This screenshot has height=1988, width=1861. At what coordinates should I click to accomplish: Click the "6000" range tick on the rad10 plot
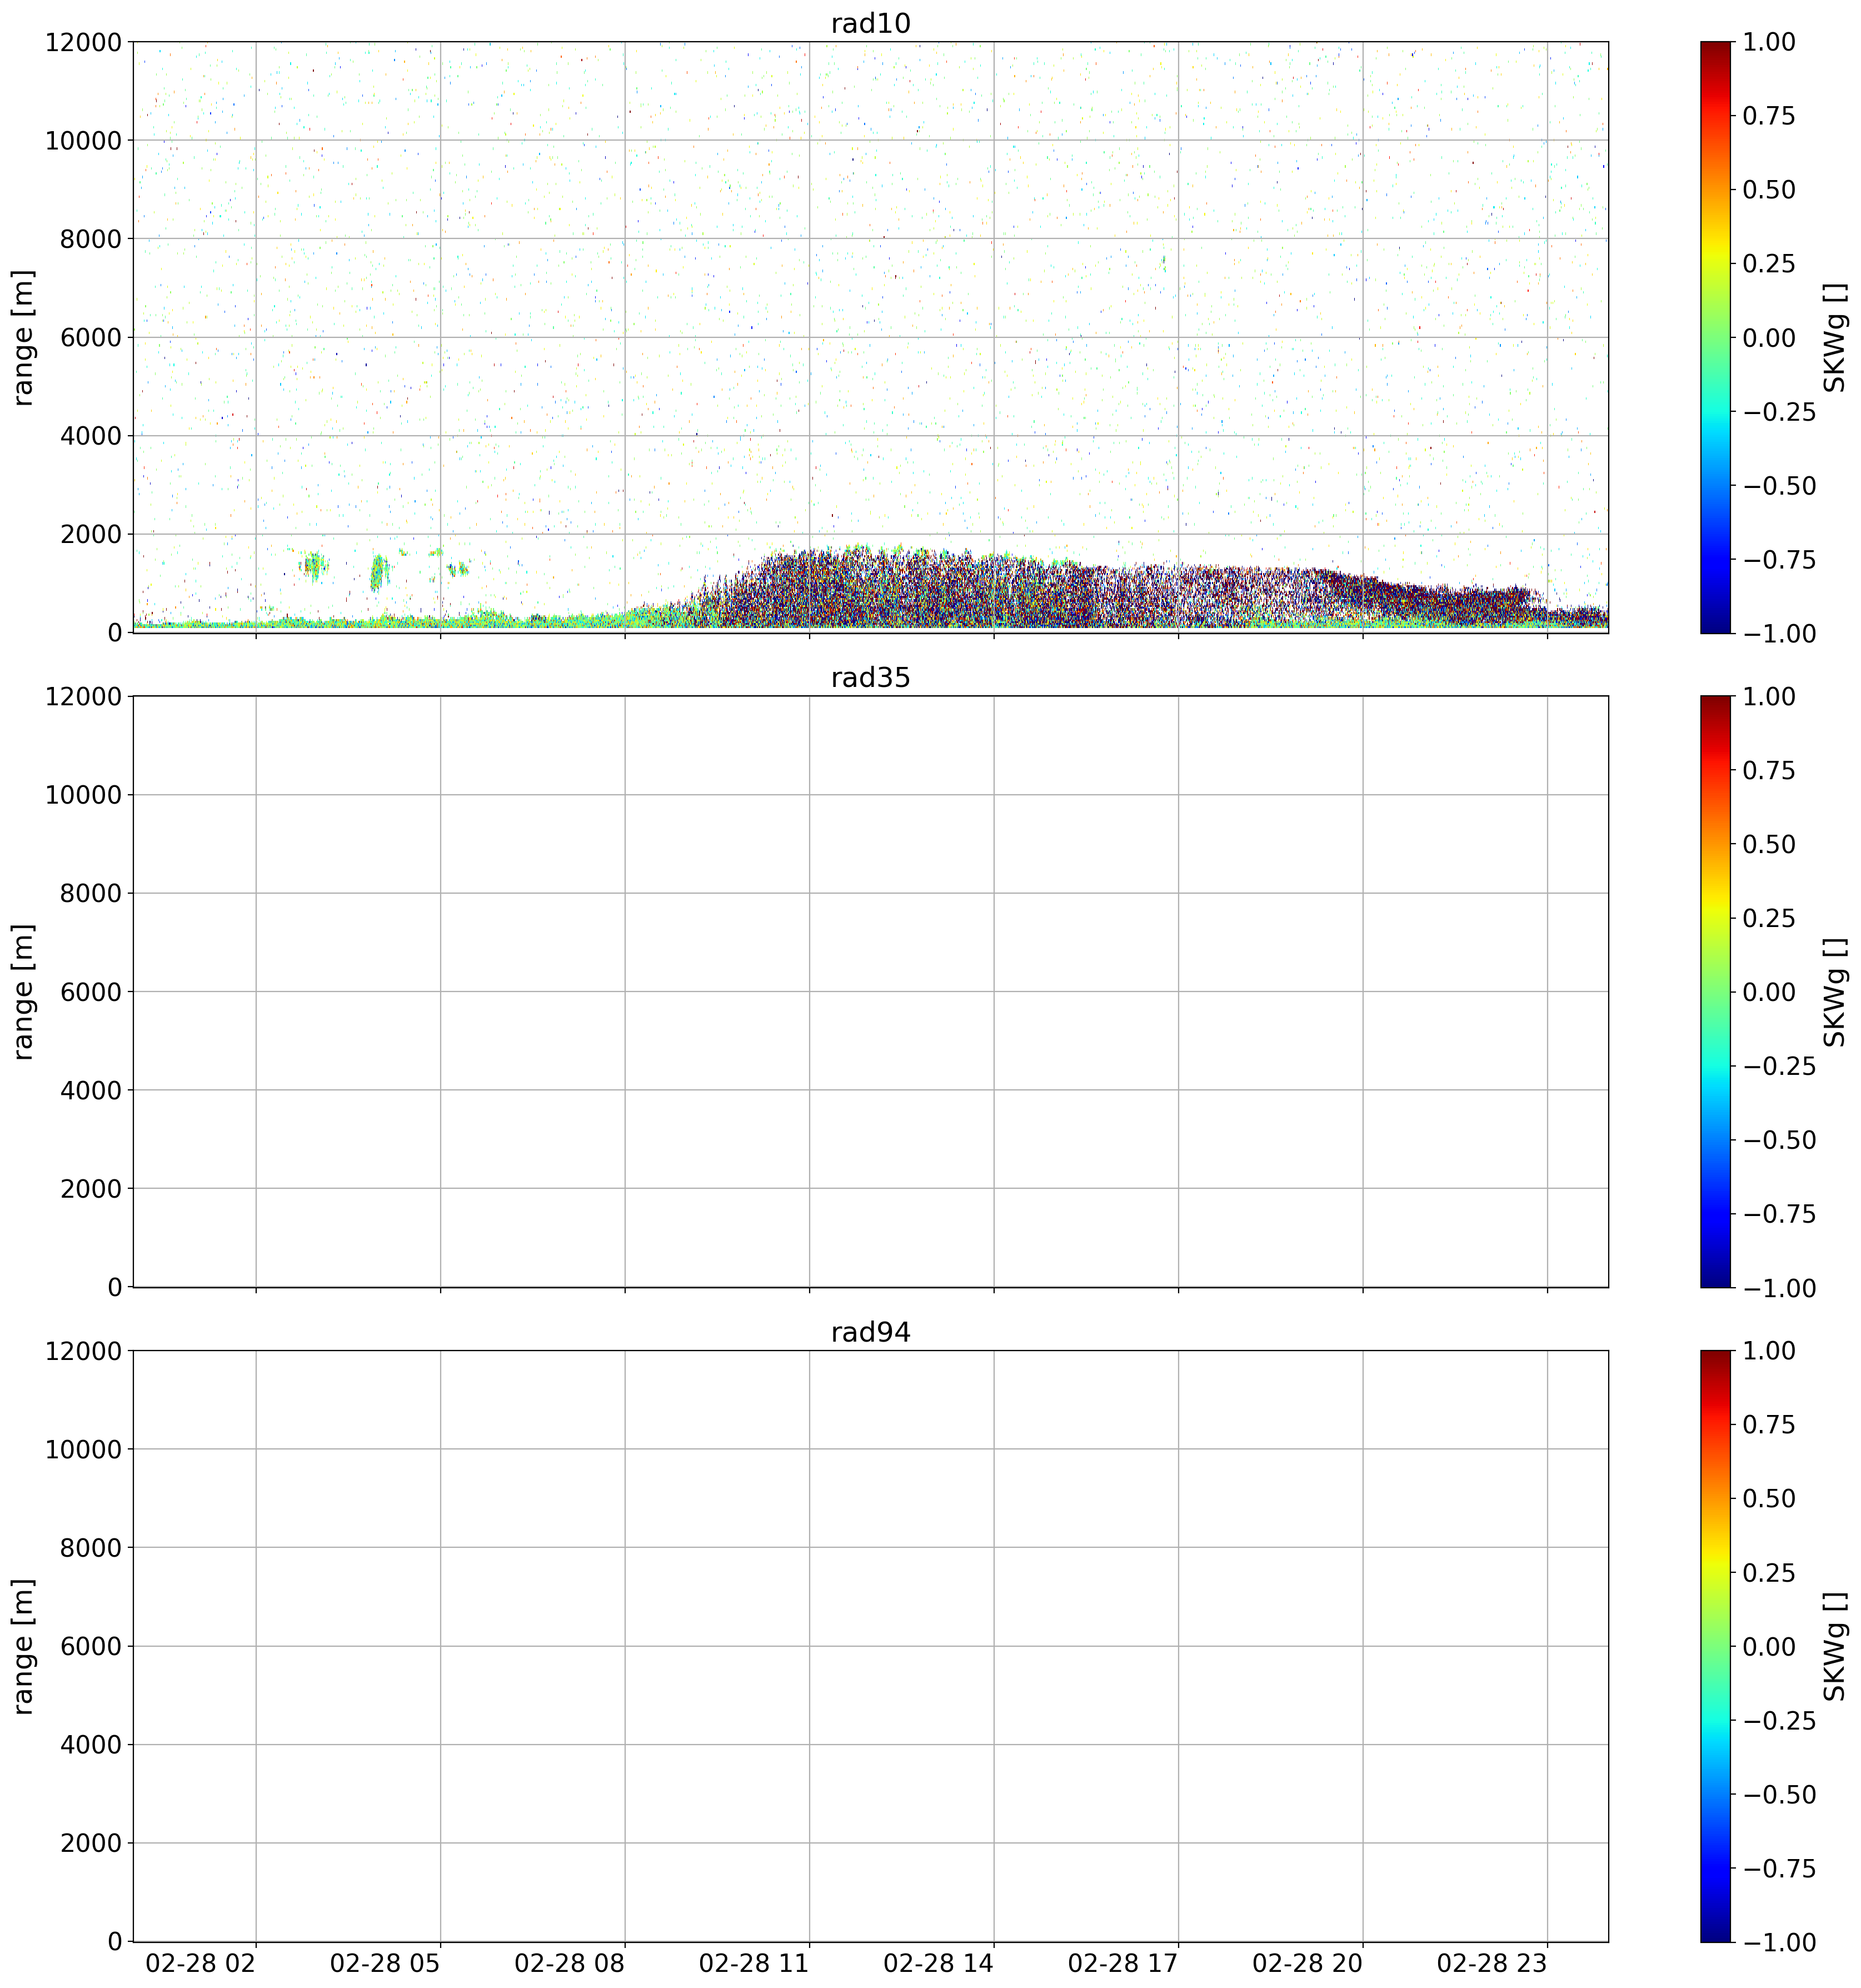[91, 337]
